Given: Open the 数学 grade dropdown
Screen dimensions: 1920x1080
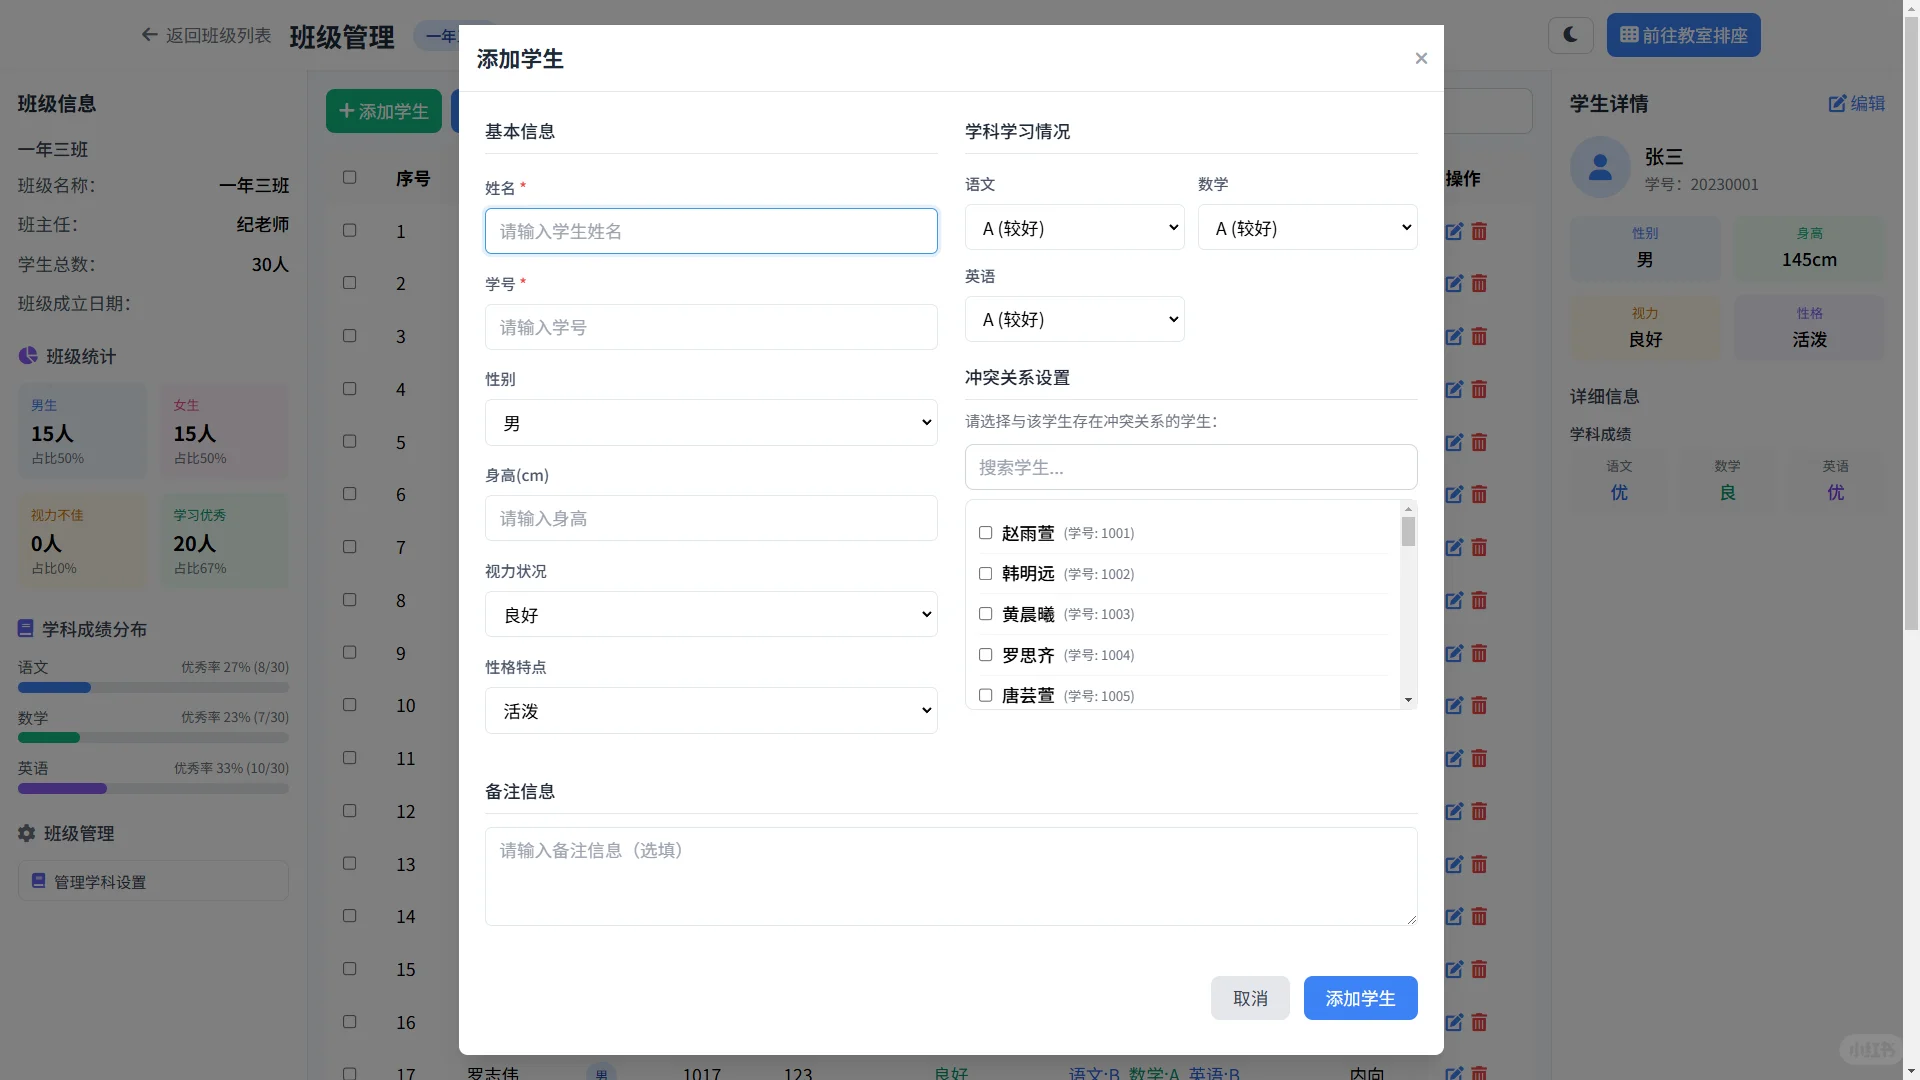Looking at the screenshot, I should (1307, 228).
